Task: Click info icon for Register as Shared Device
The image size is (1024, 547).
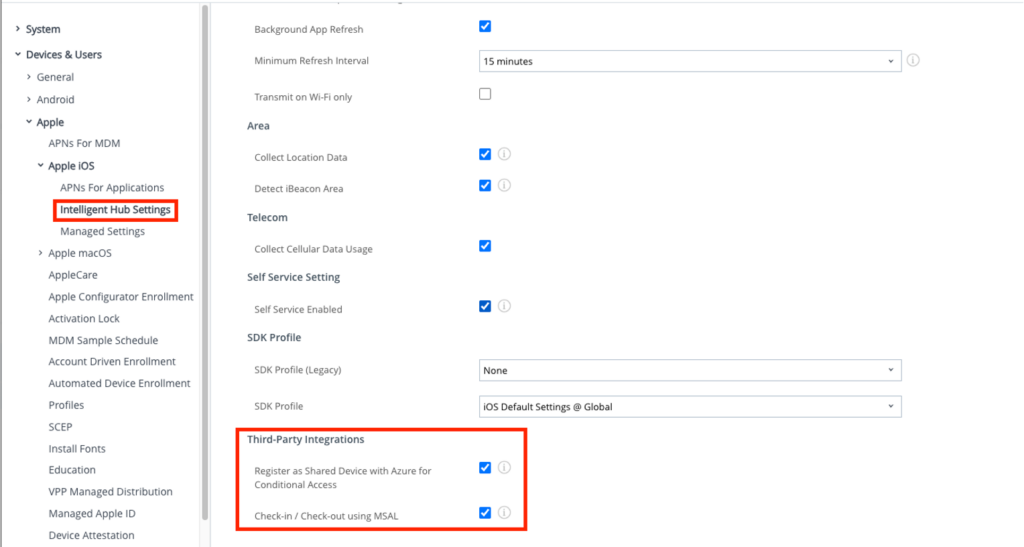Action: (x=505, y=467)
